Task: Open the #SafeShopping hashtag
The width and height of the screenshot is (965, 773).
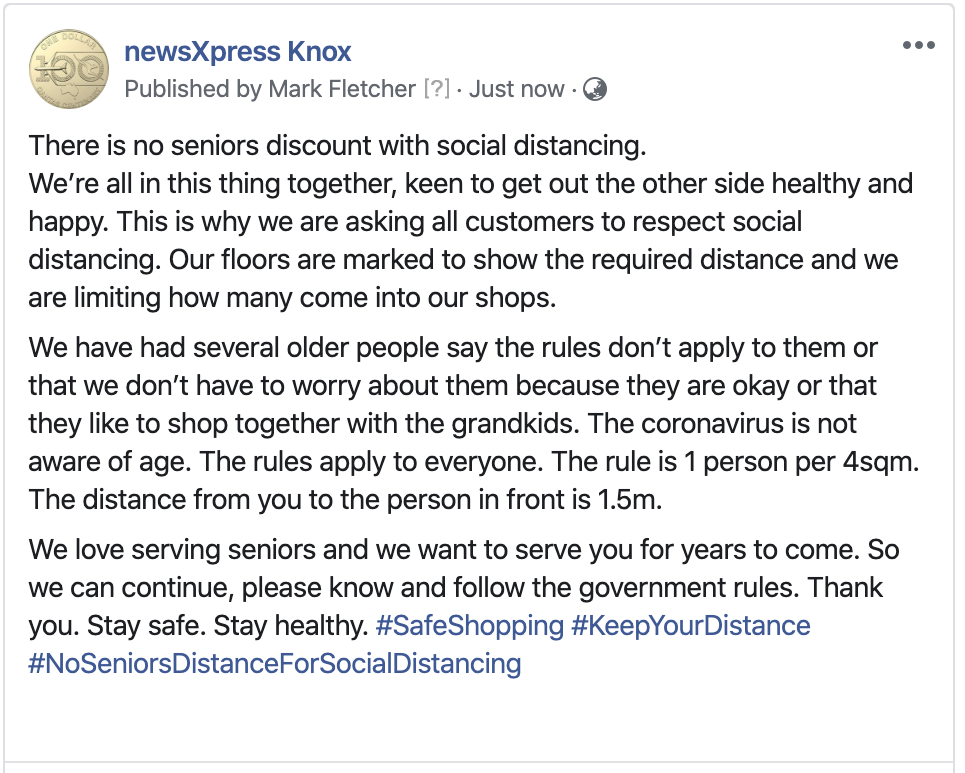Action: (x=470, y=626)
